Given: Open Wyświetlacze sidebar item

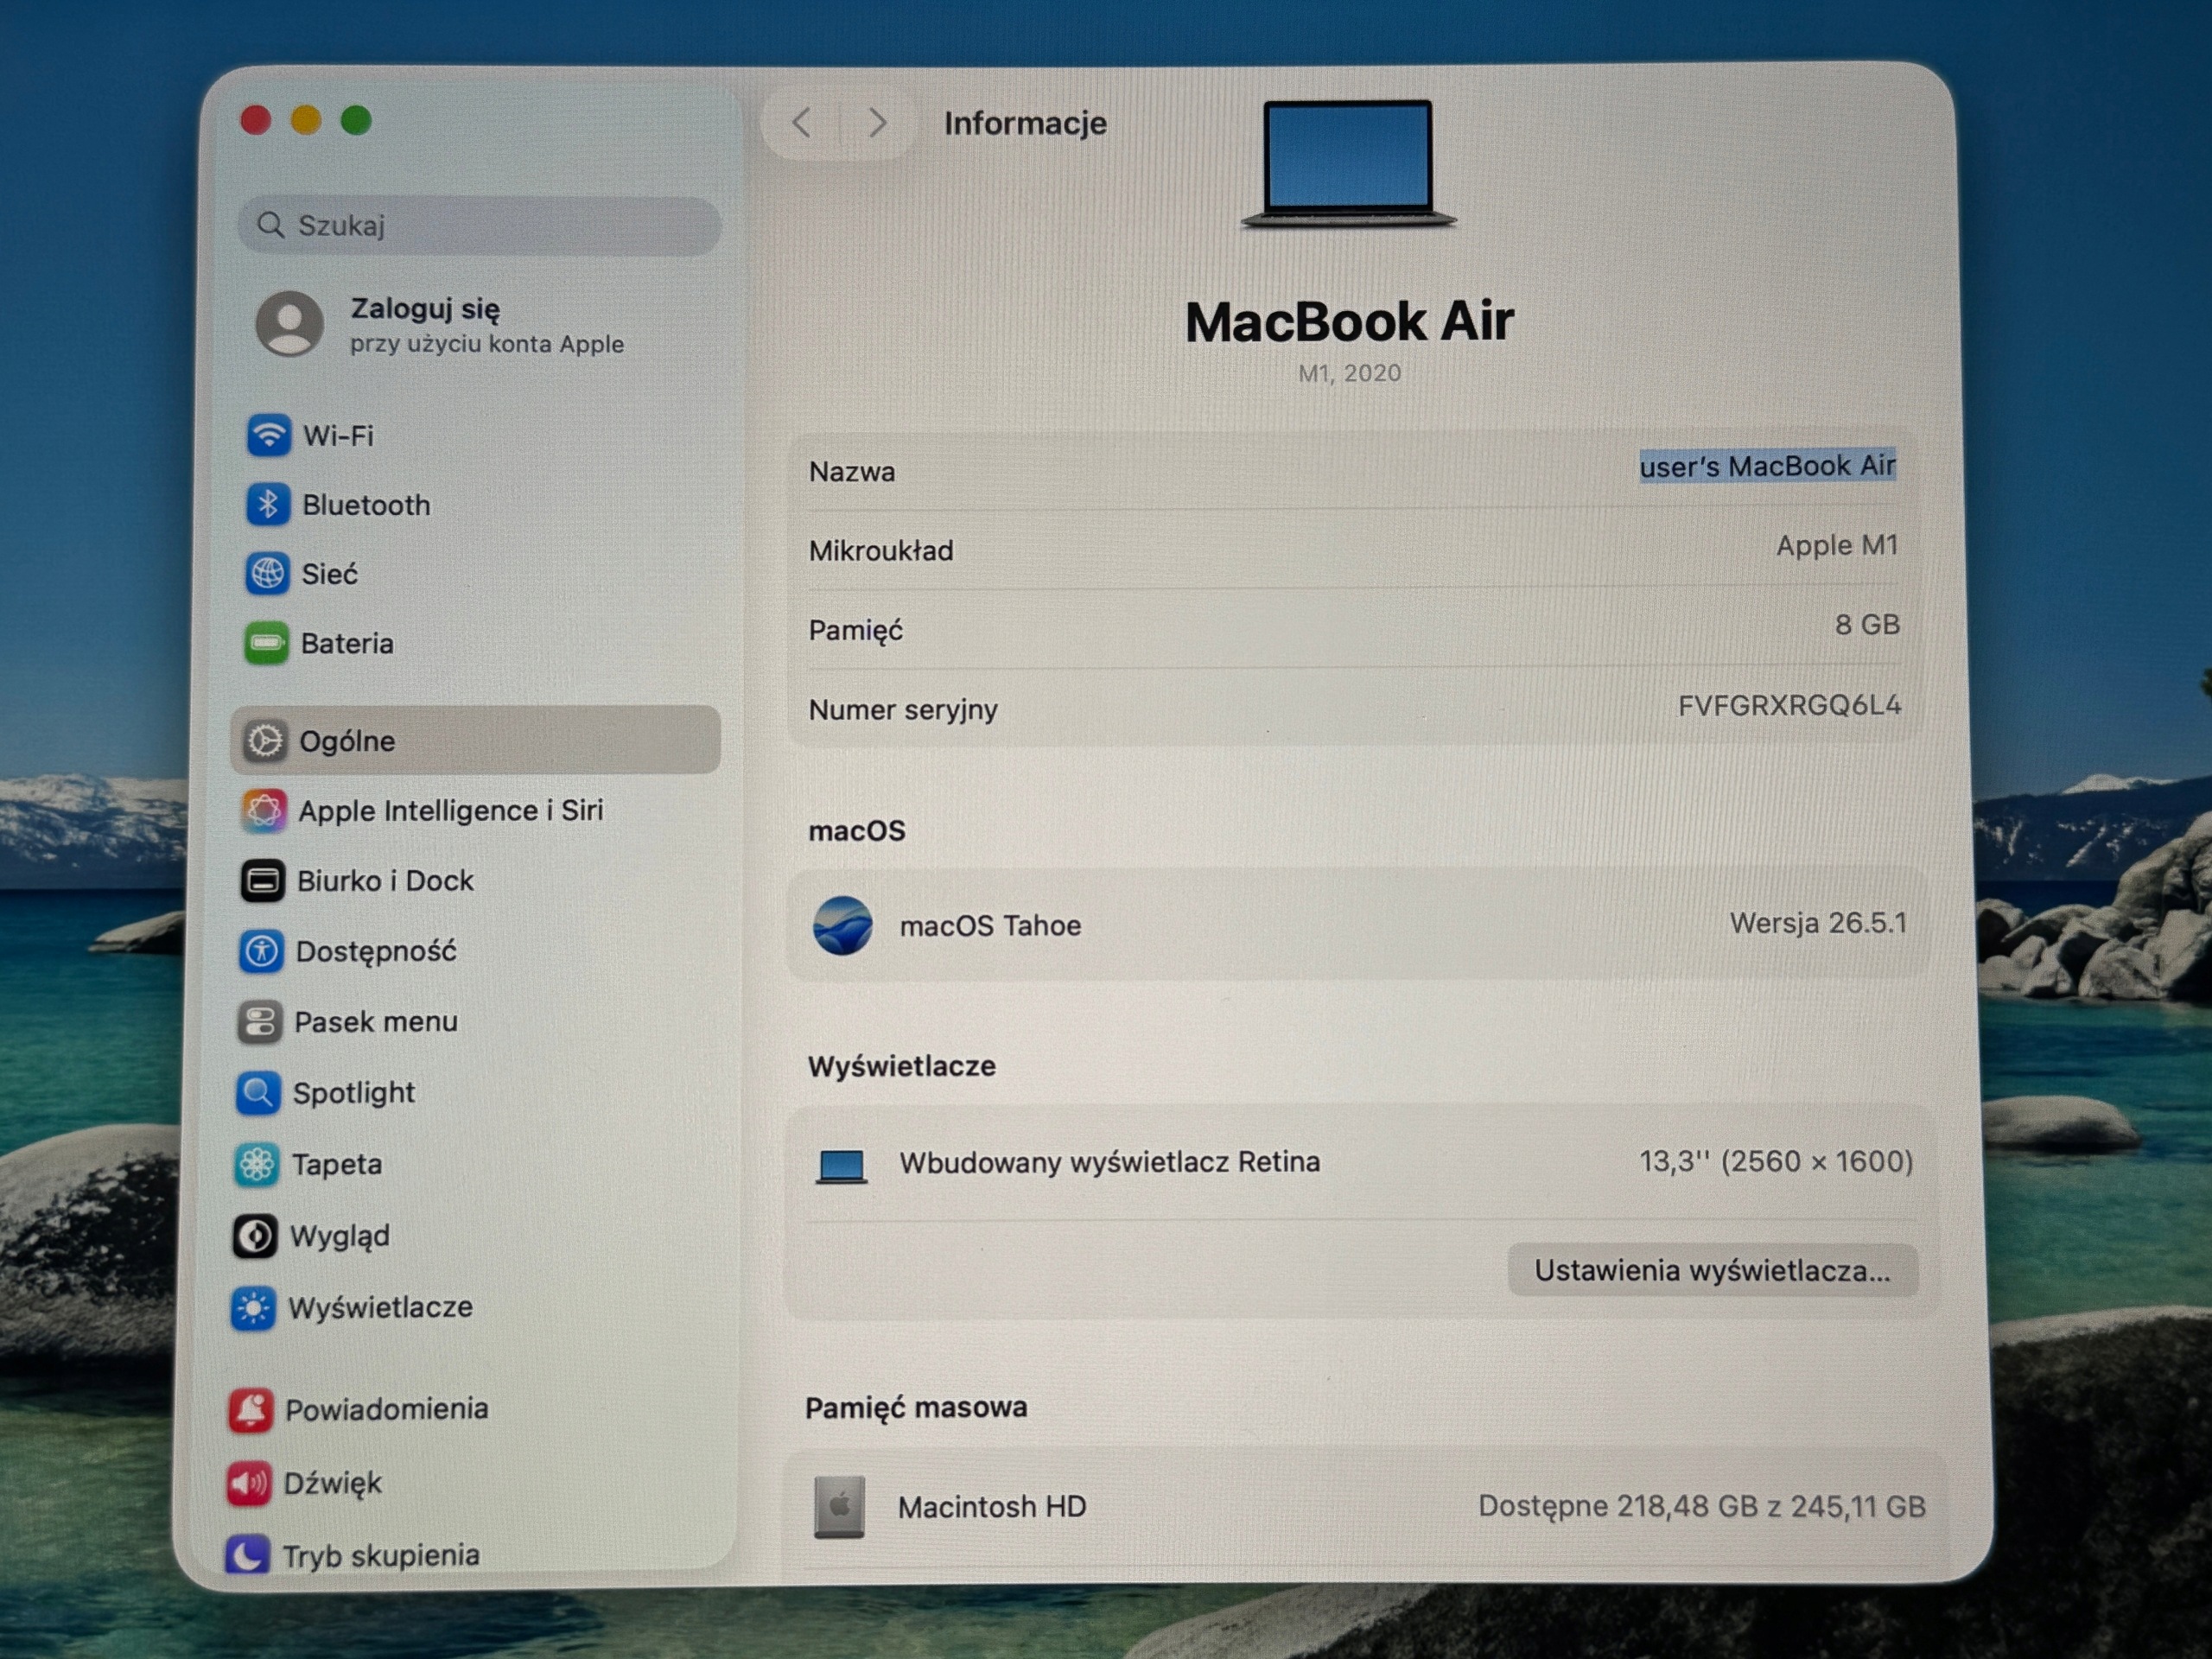Looking at the screenshot, I should tap(352, 1308).
